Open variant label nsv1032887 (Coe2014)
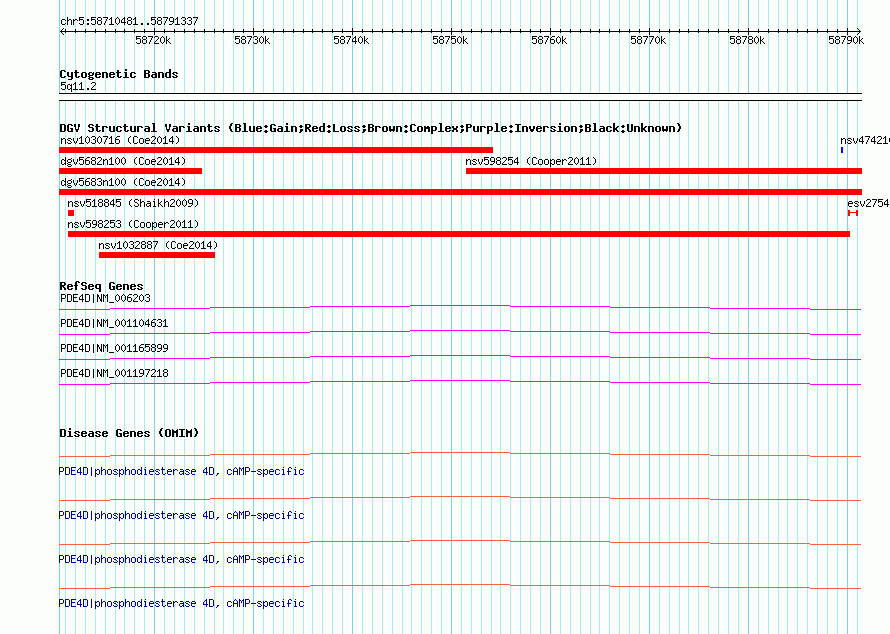Image resolution: width=890 pixels, height=634 pixels. (158, 245)
